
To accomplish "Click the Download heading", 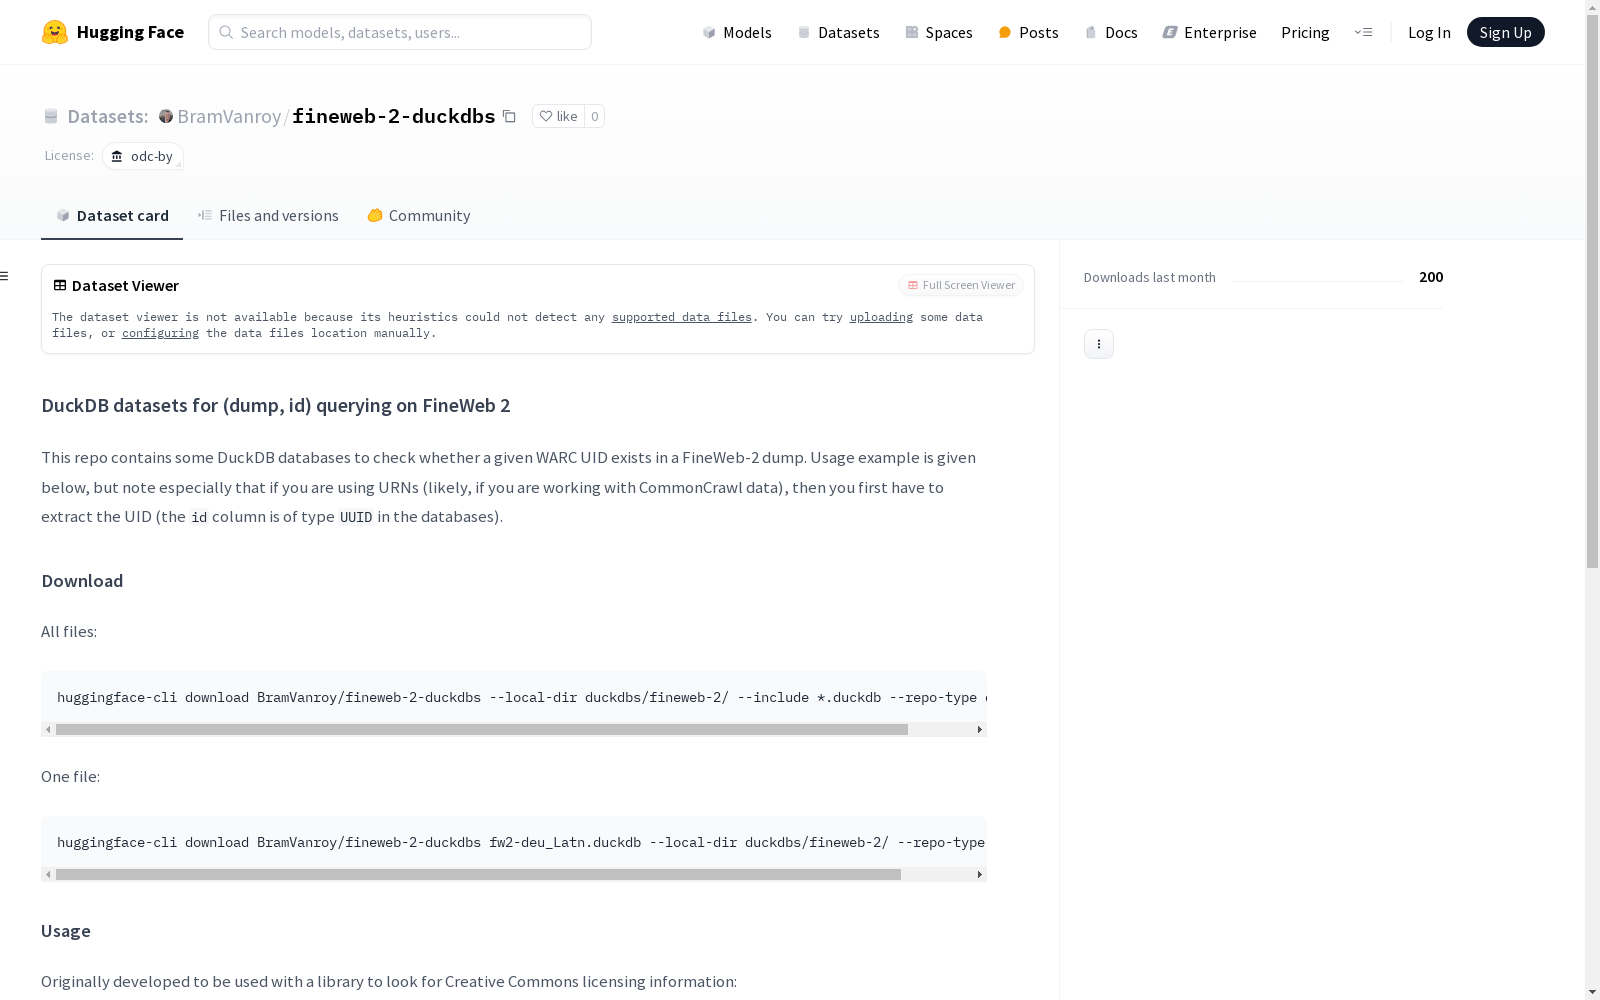I will (82, 581).
